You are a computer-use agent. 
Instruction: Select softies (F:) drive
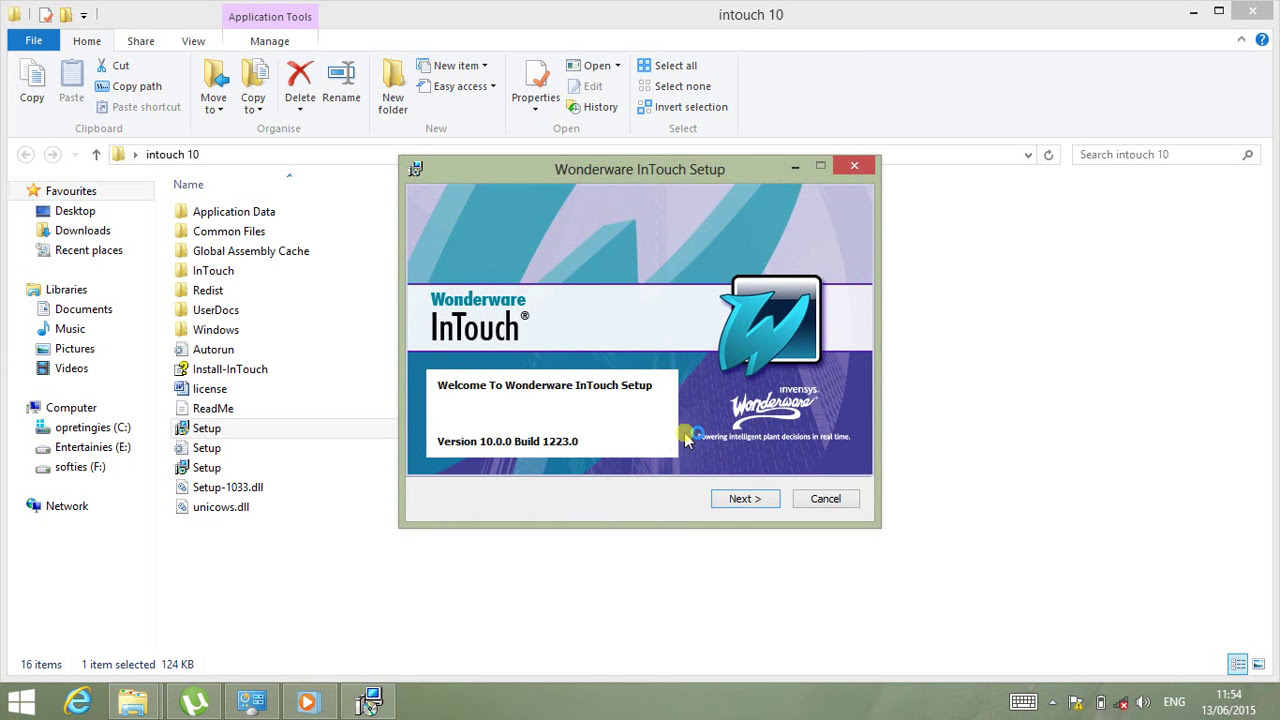pyautogui.click(x=80, y=467)
